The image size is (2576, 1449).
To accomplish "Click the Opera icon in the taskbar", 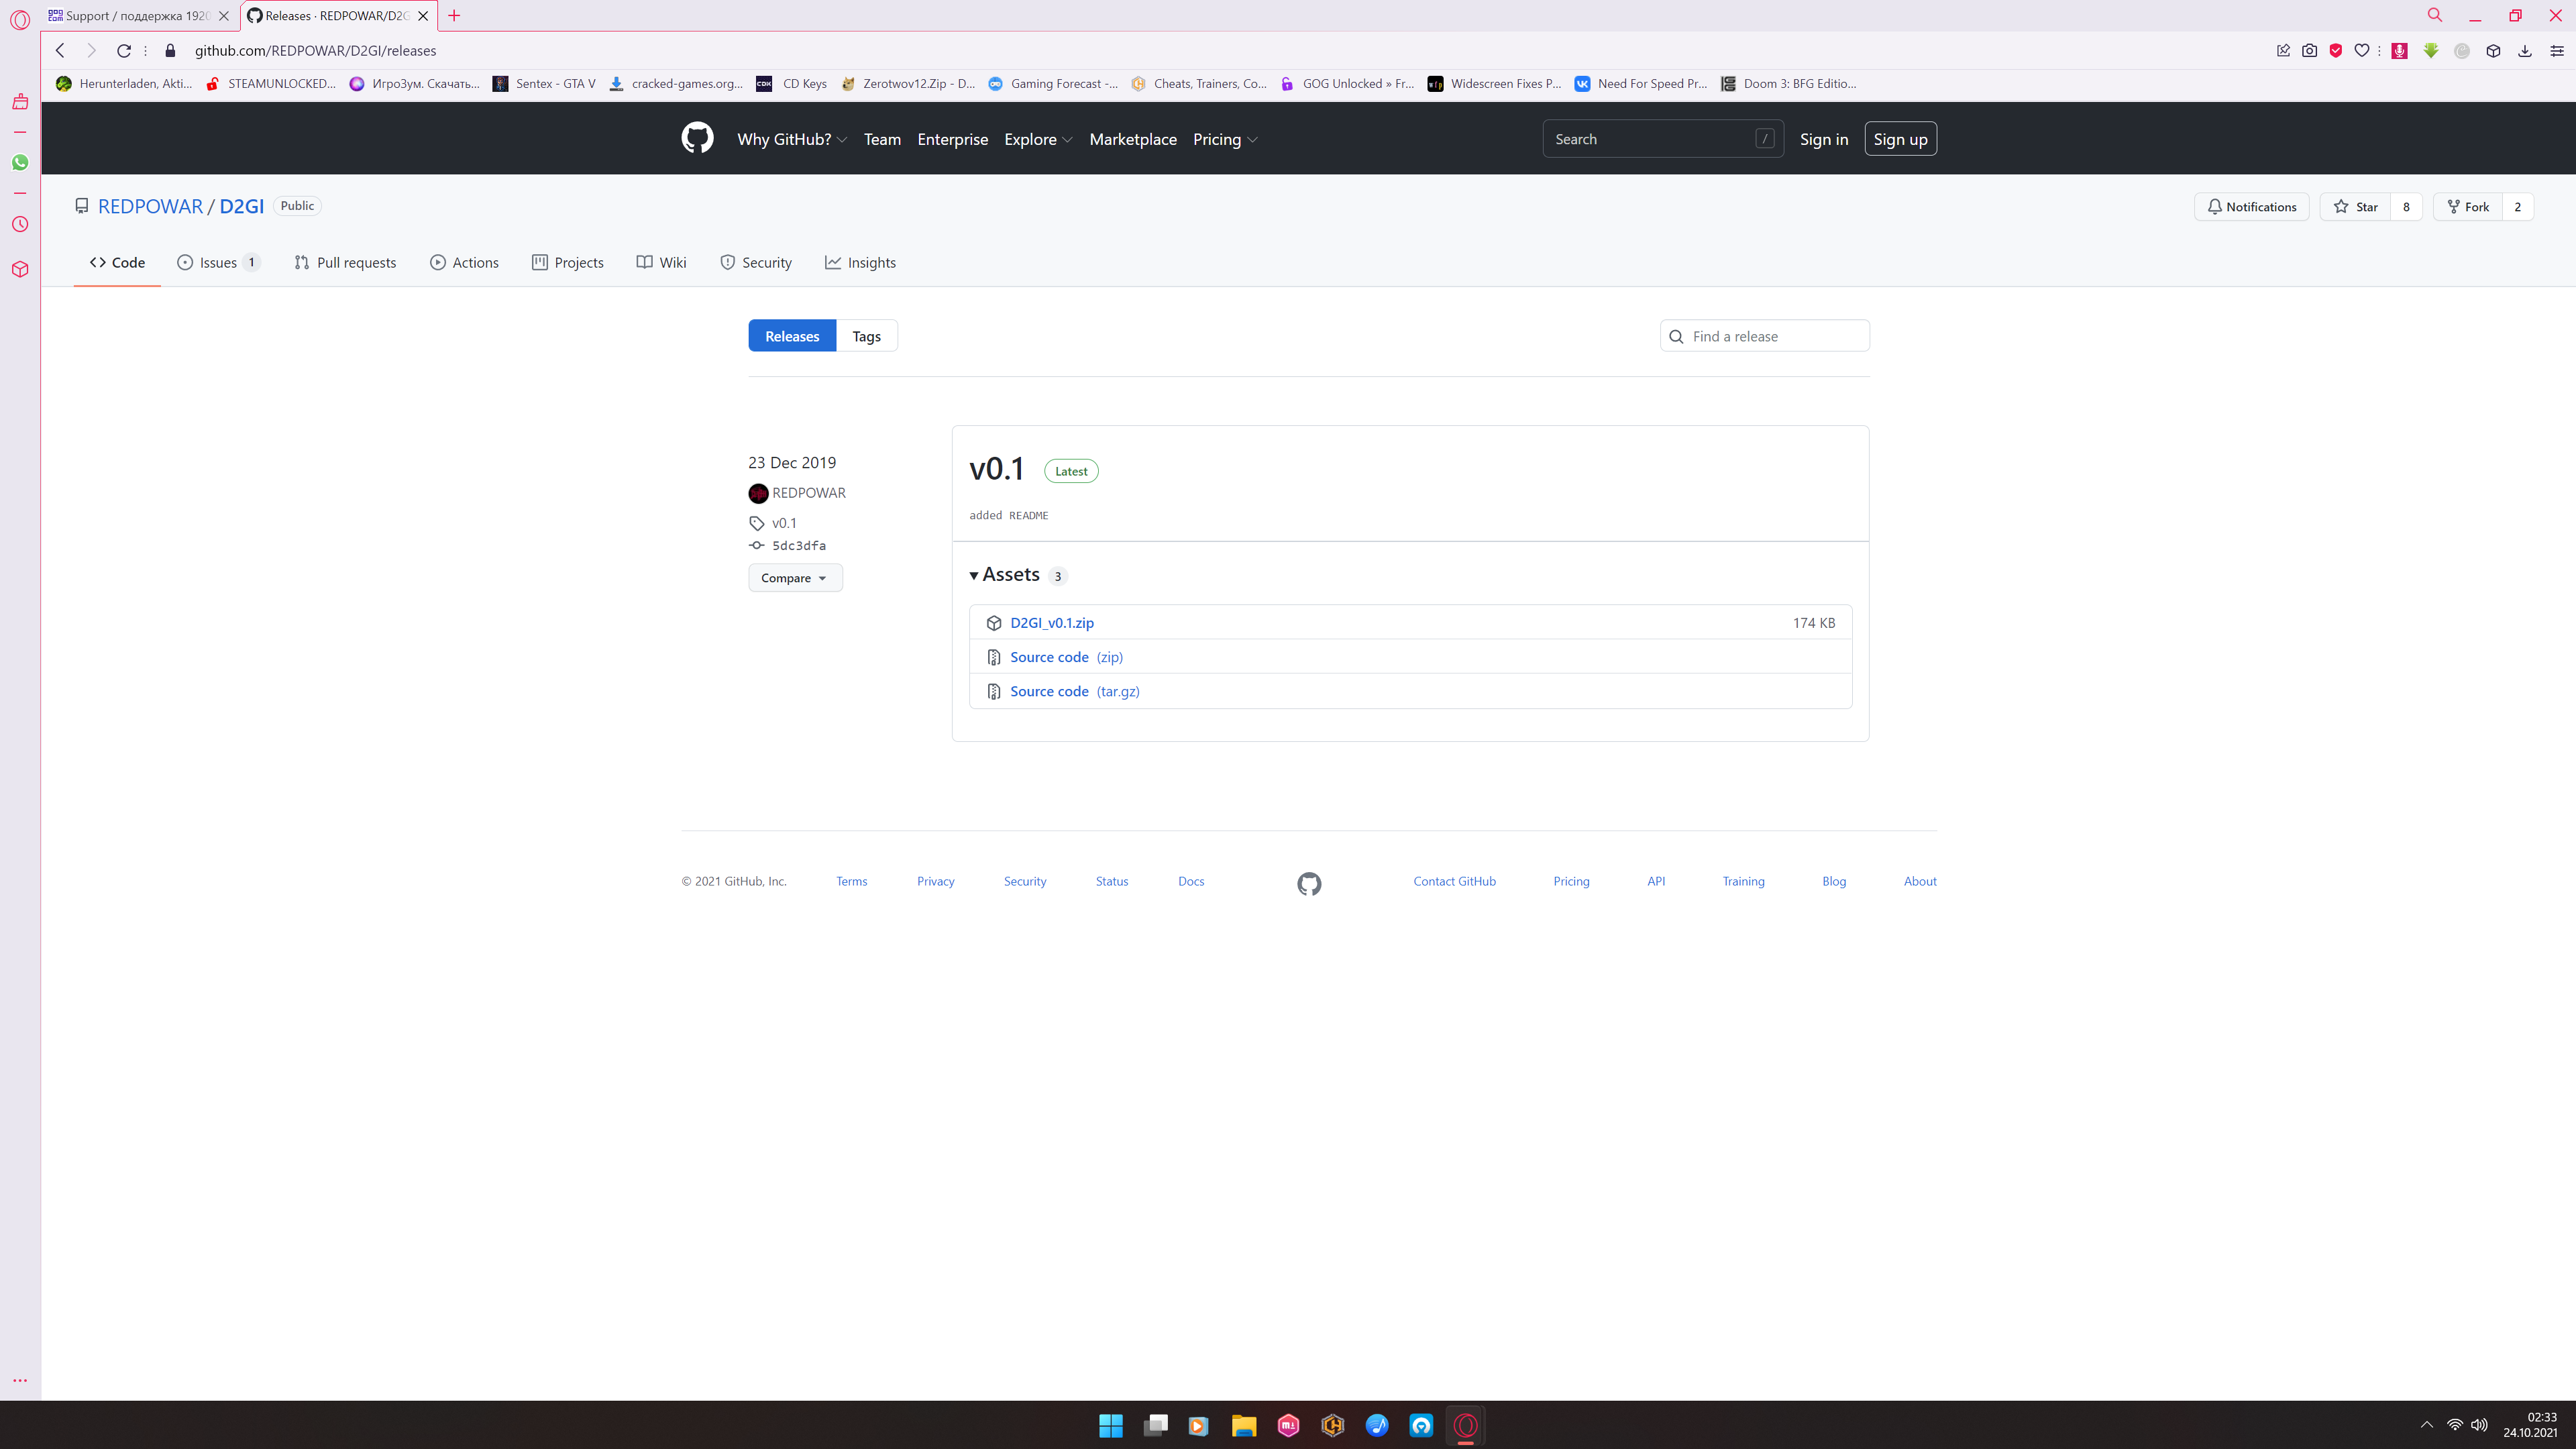I will [1466, 1425].
